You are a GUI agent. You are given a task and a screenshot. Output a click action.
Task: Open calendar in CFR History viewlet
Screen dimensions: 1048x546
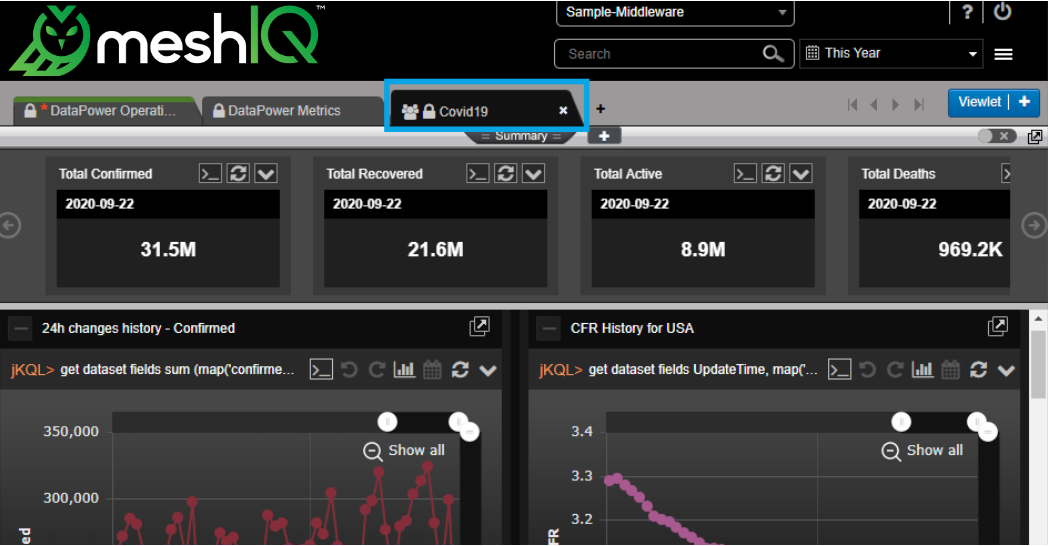[950, 370]
